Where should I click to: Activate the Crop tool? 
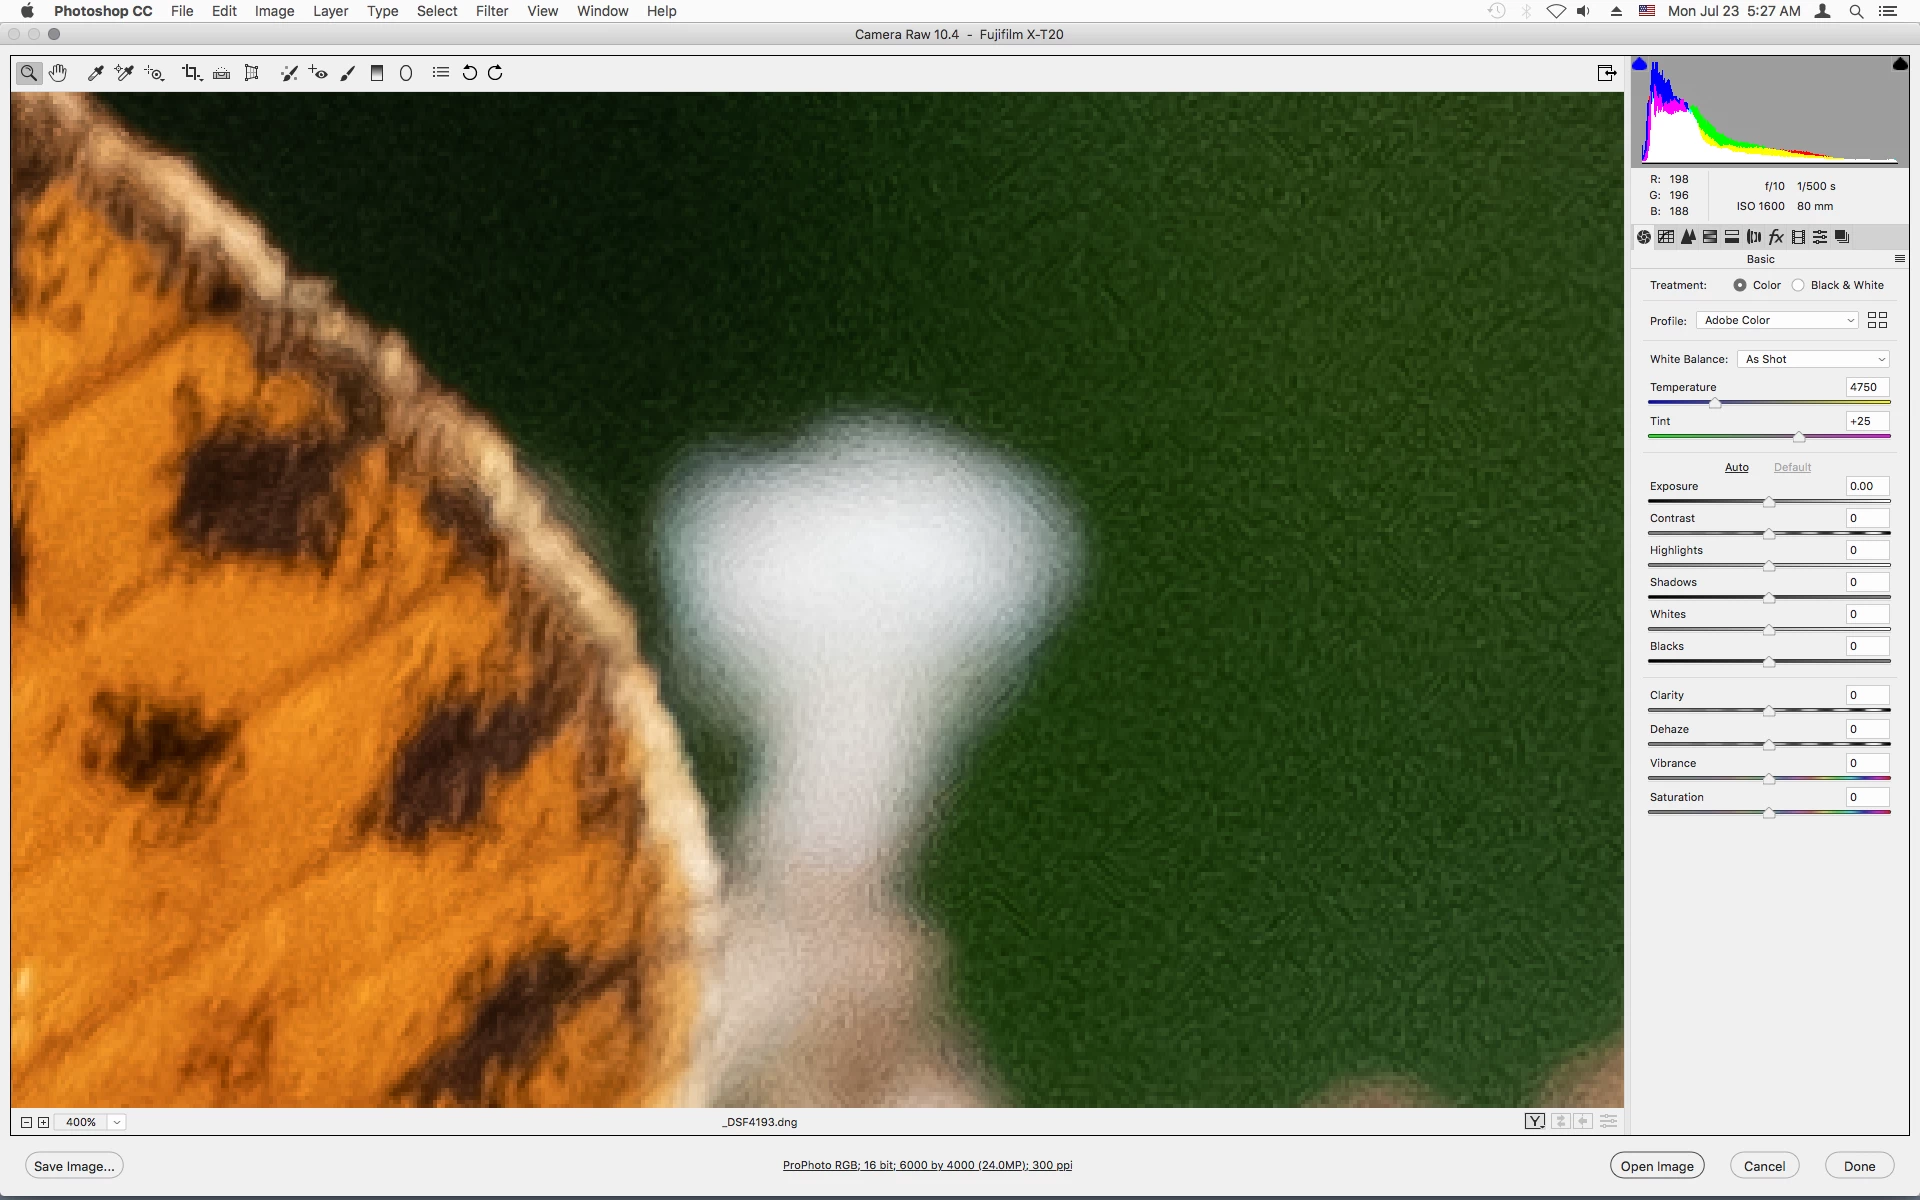(191, 73)
